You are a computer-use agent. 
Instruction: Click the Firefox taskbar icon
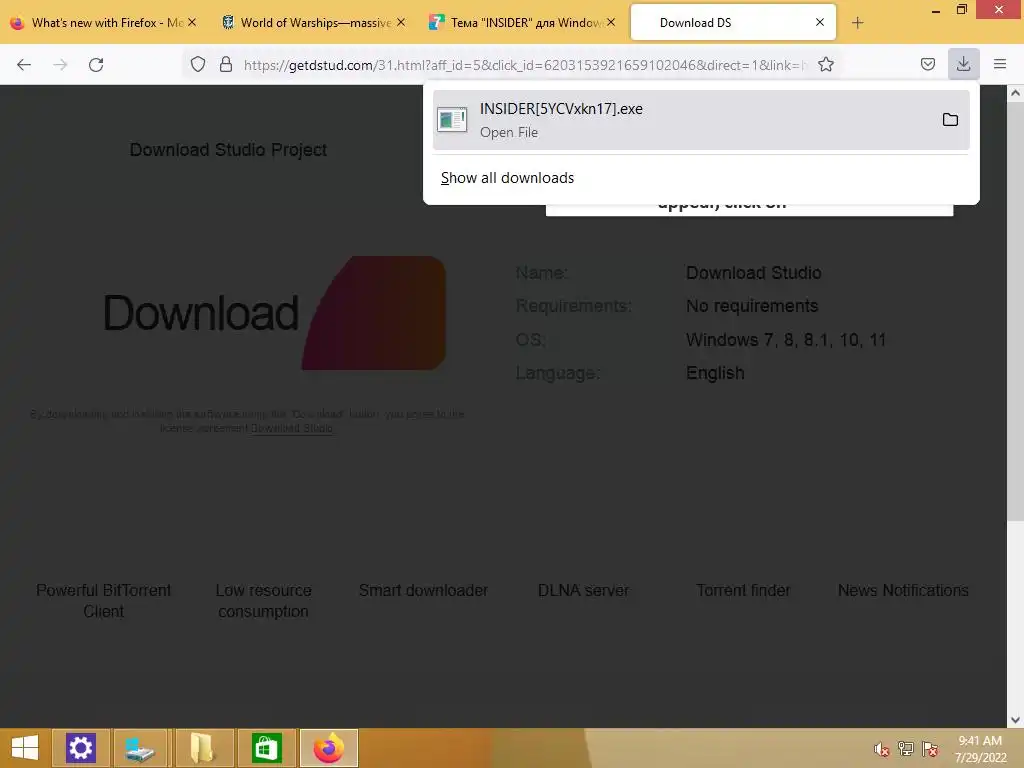[328, 748]
